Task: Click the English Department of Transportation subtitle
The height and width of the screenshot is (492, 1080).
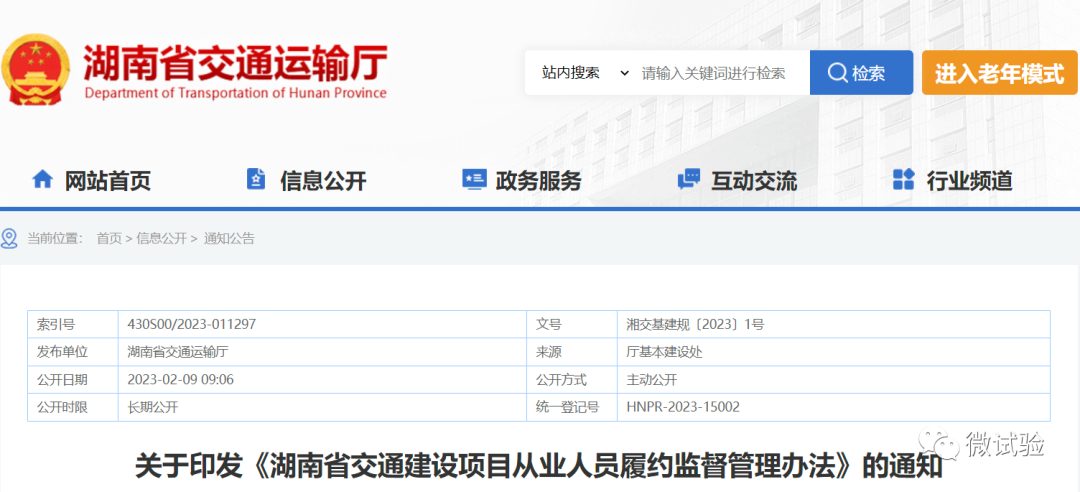Action: pos(236,93)
